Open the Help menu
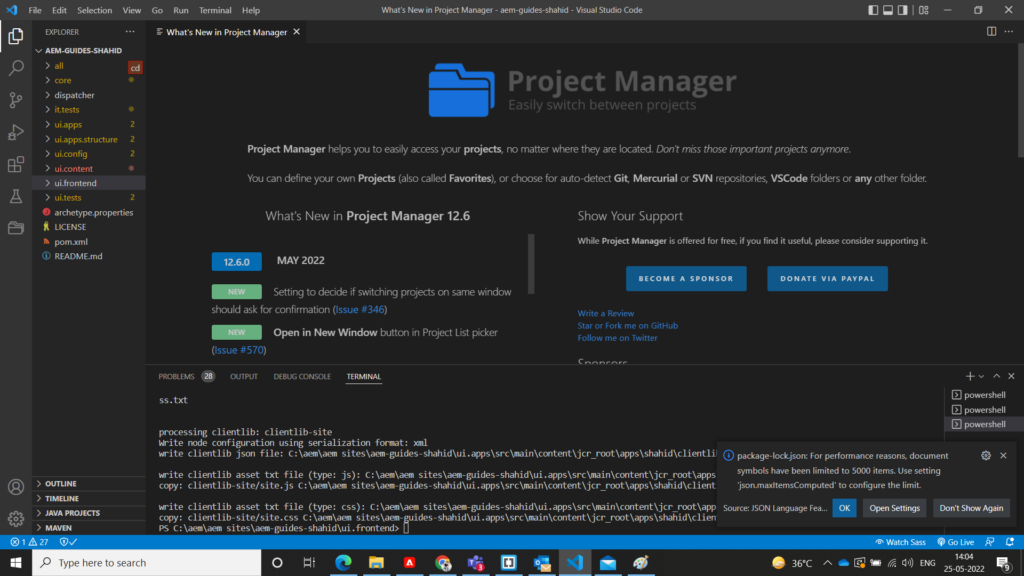Viewport: 1024px width, 576px height. click(251, 10)
